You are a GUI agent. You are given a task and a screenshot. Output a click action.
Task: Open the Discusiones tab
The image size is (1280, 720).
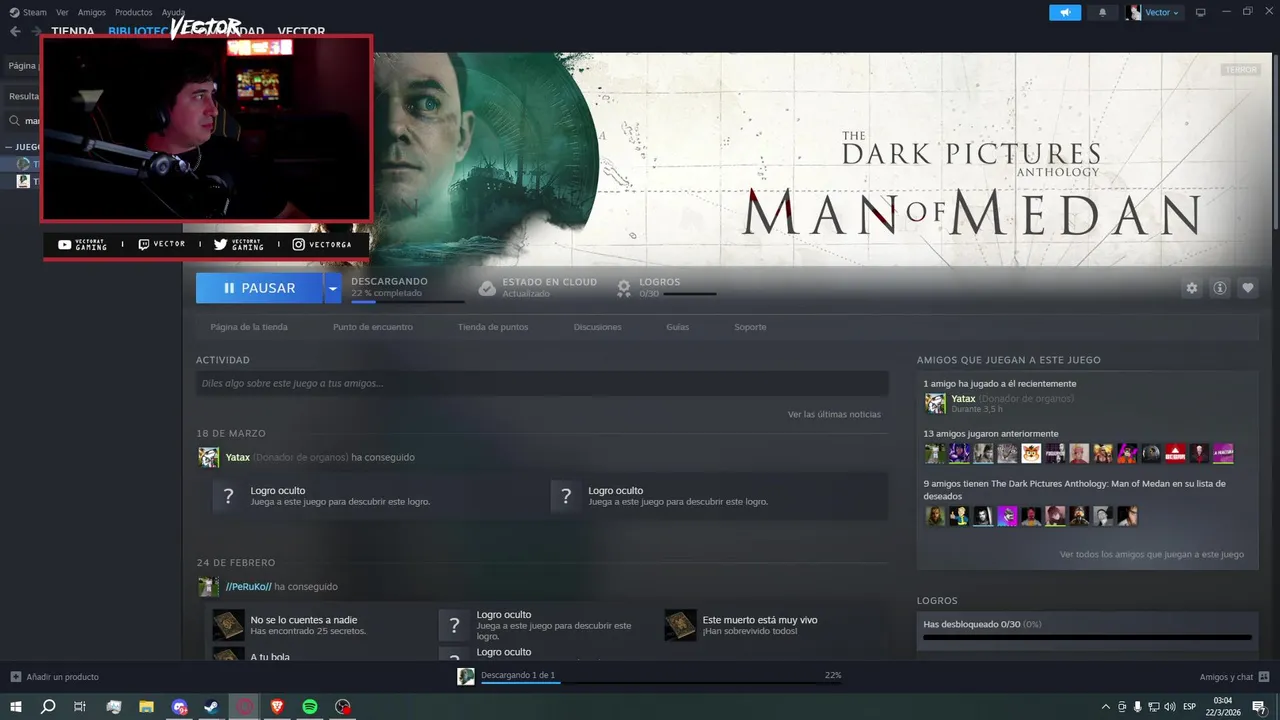pos(597,327)
